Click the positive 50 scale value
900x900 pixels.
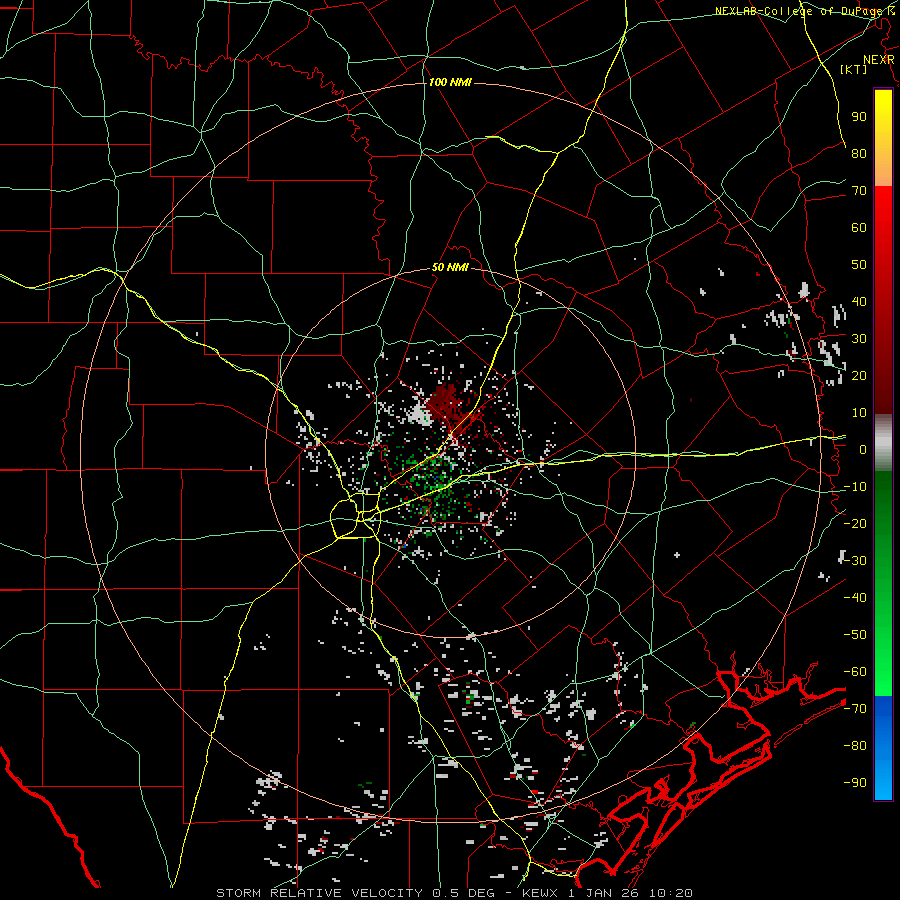coord(859,265)
